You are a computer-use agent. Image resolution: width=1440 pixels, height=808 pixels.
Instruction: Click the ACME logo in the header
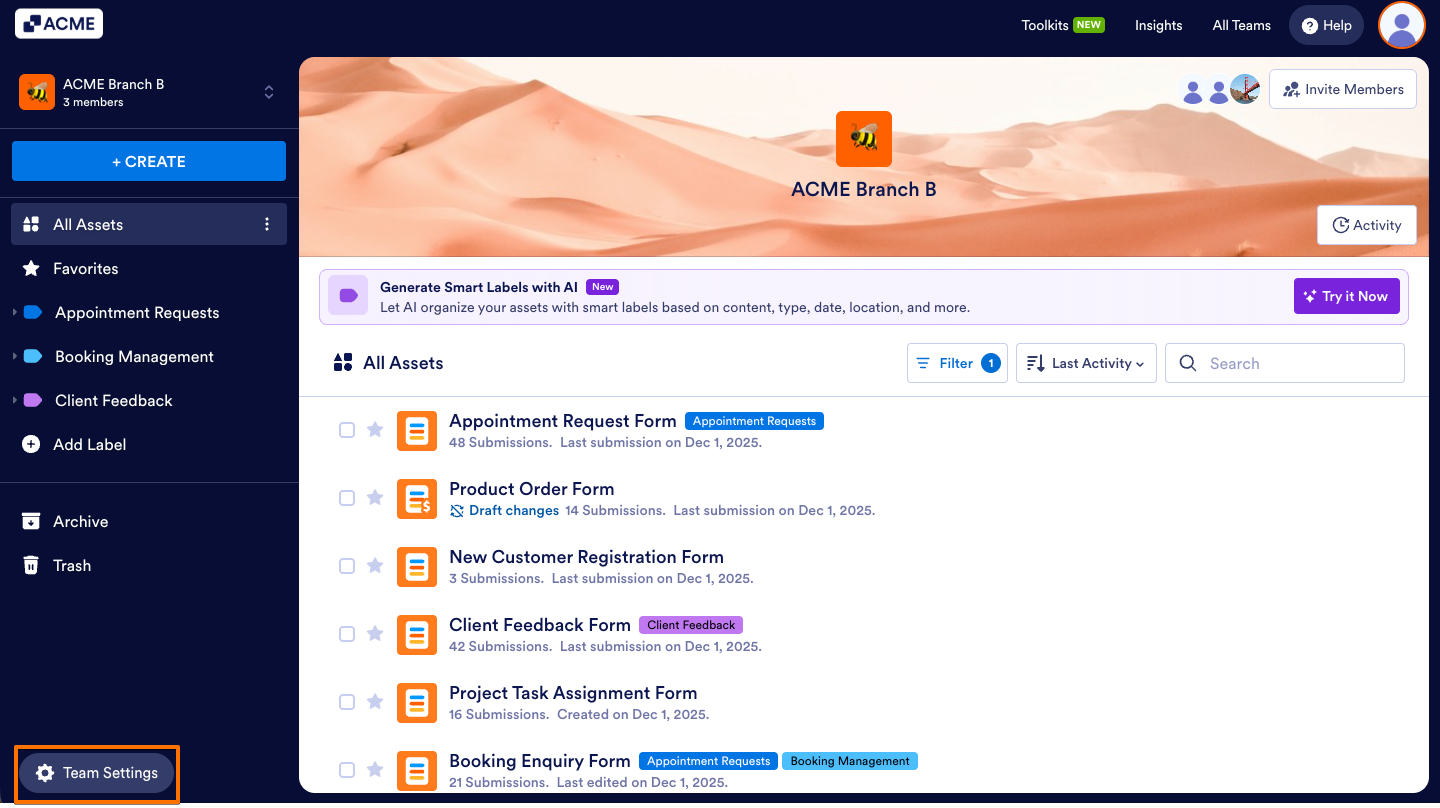[x=59, y=23]
